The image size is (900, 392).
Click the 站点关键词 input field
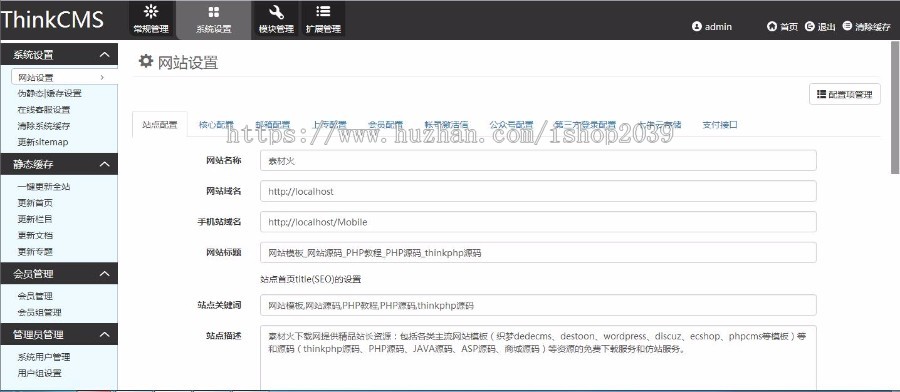coord(538,305)
